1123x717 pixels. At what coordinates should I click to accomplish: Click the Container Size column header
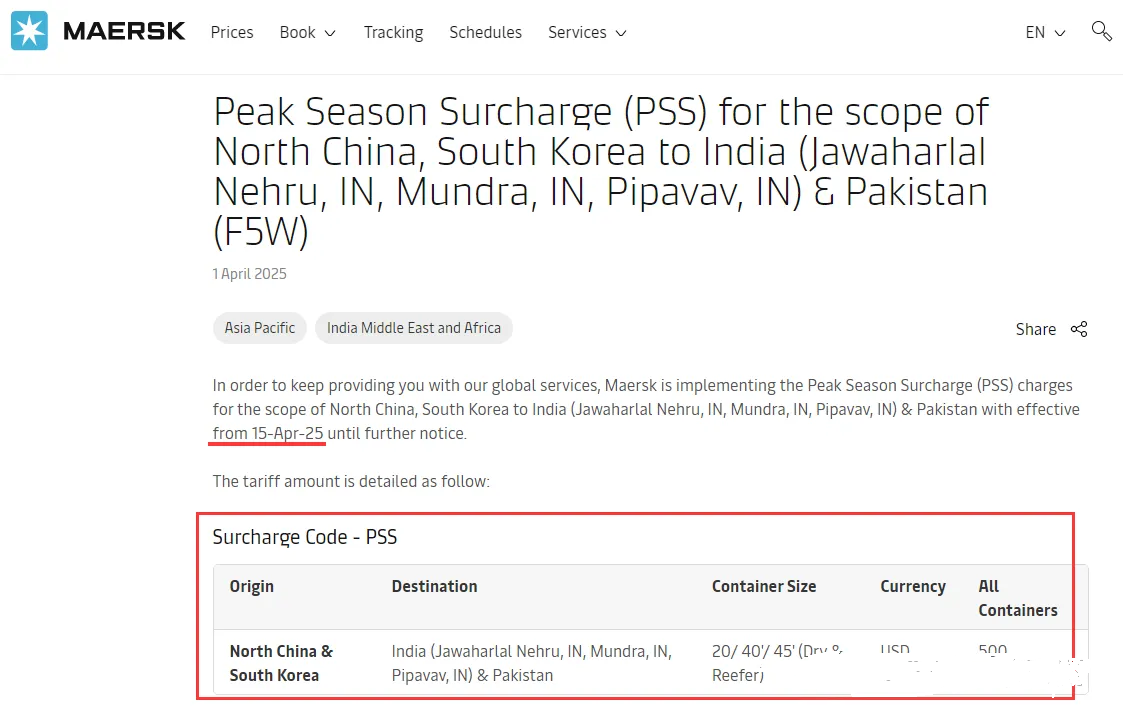[x=763, y=587]
